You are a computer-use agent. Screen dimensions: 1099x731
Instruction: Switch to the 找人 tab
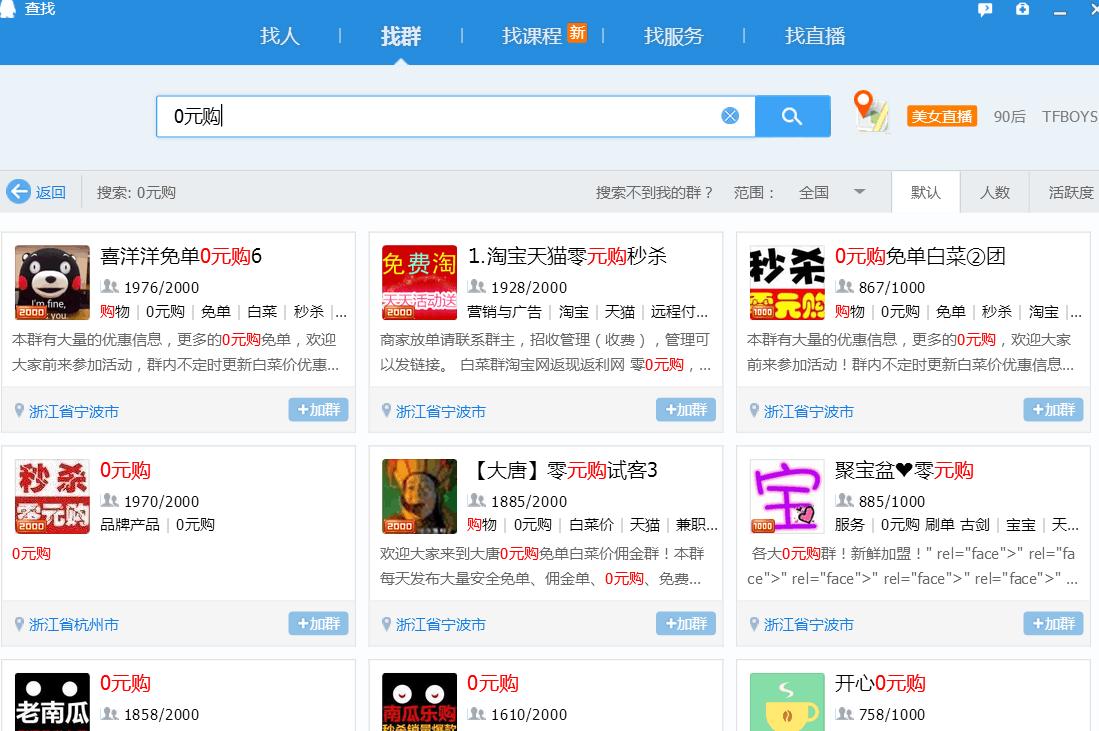[279, 35]
